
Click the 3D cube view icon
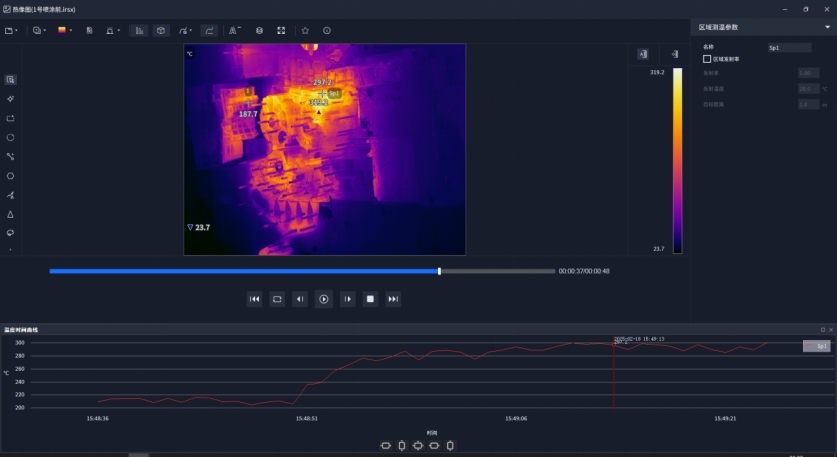tap(161, 30)
